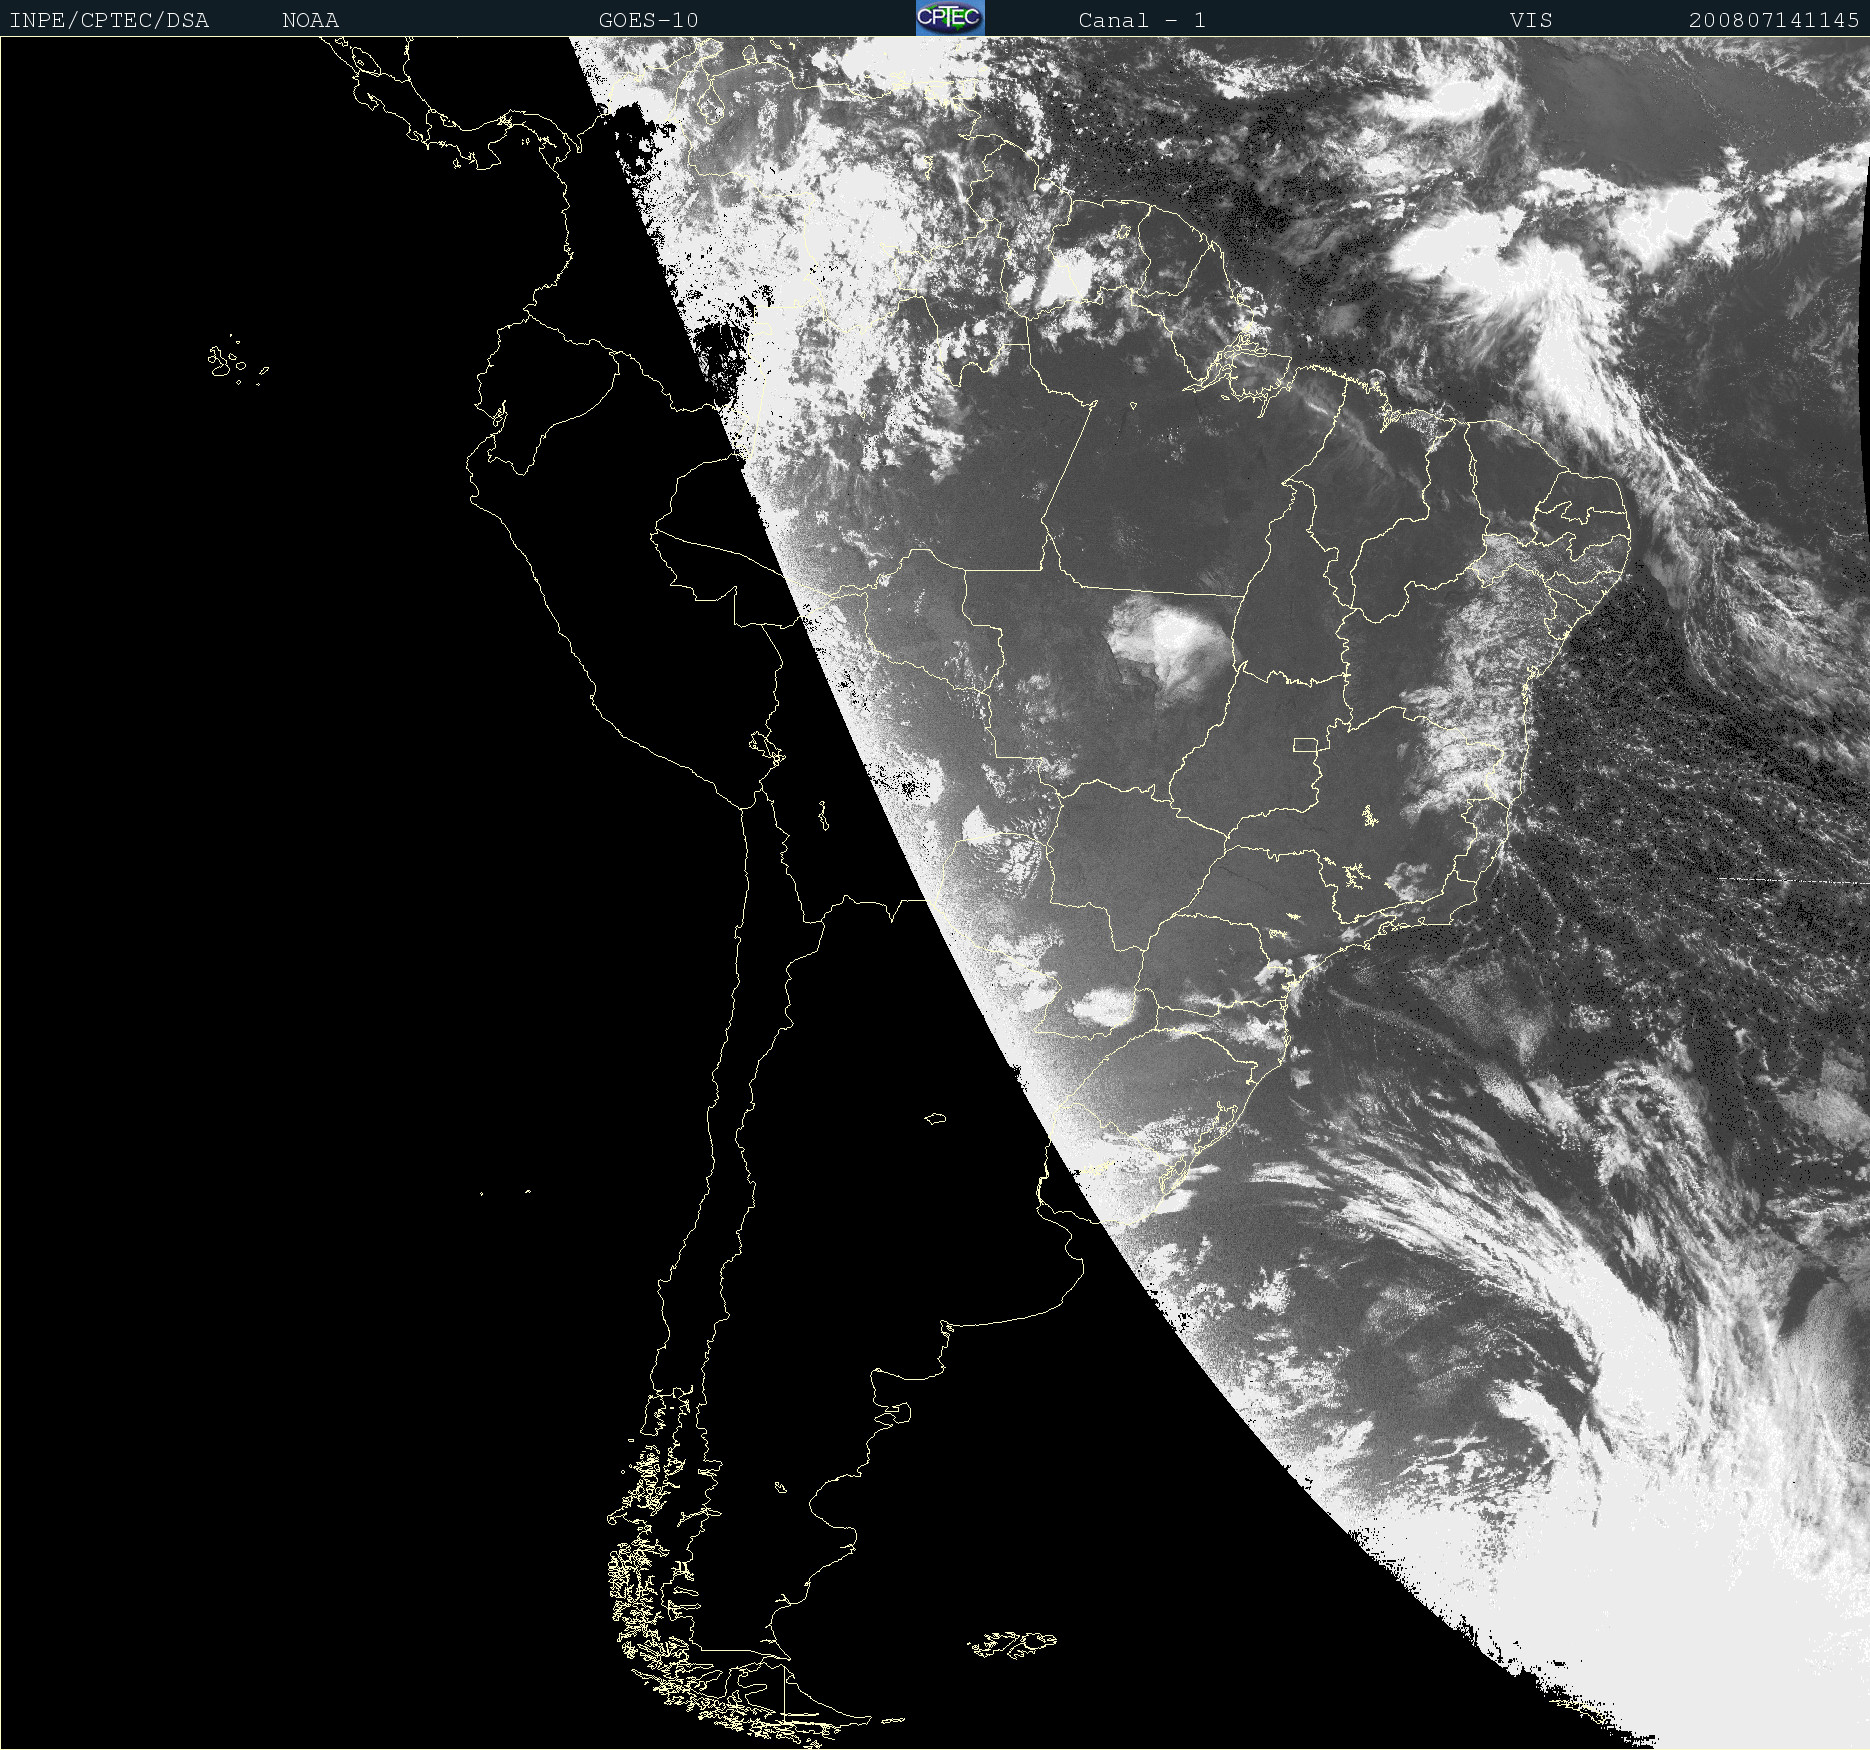Viewport: 1870px width, 1750px height.
Task: Click the 'Canal - 1' channel label
Action: tap(1142, 20)
